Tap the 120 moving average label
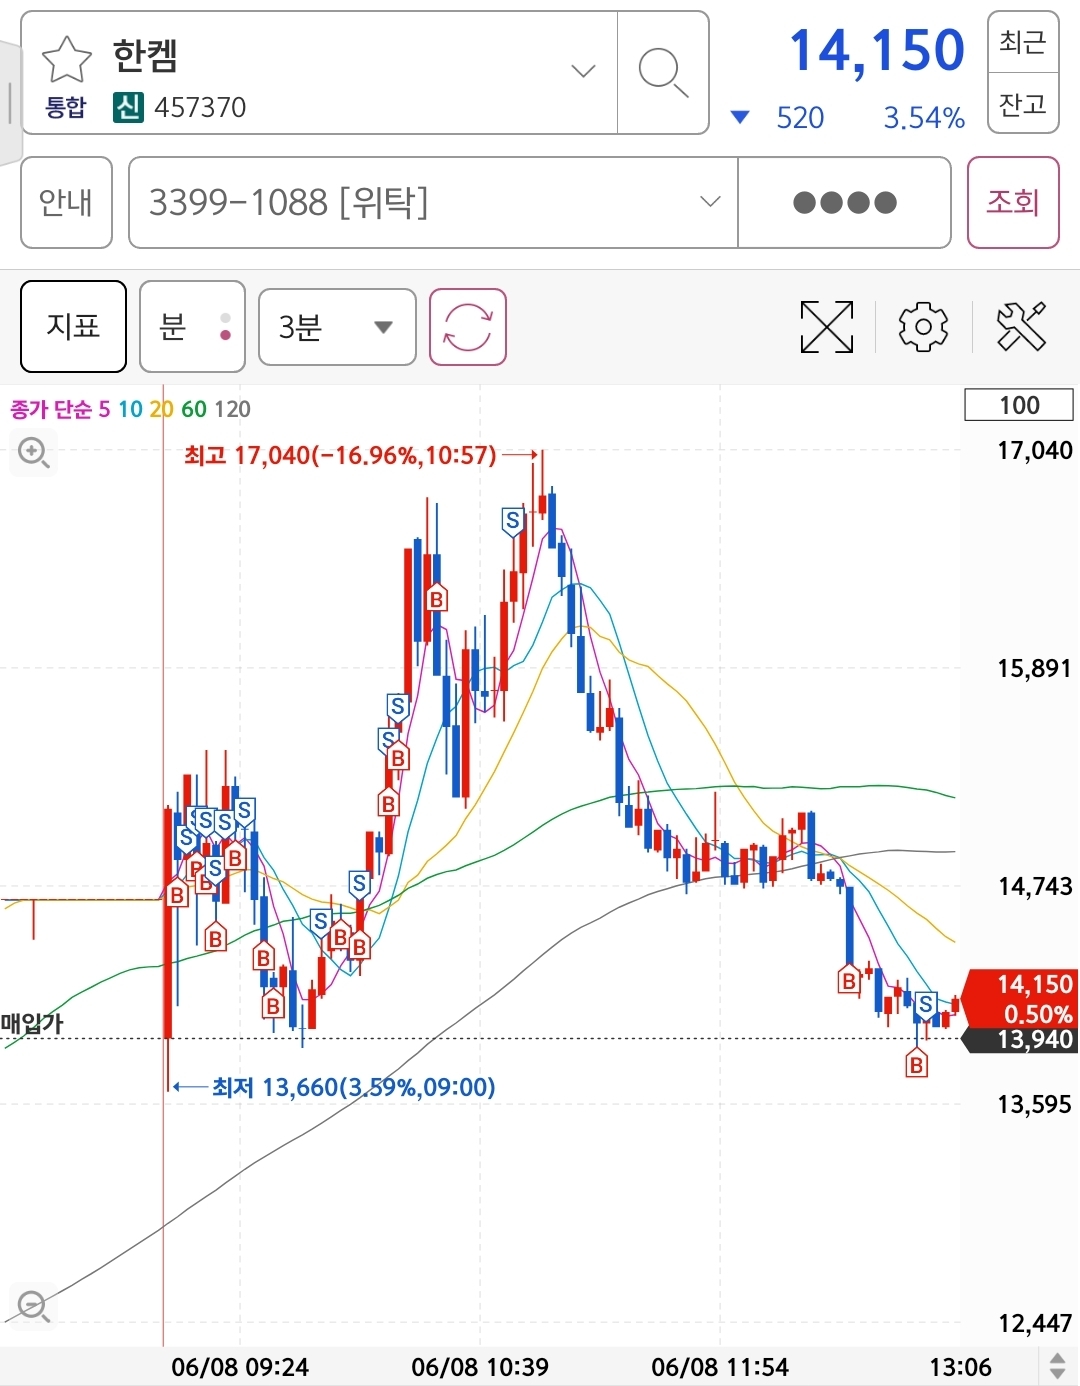 [x=232, y=409]
